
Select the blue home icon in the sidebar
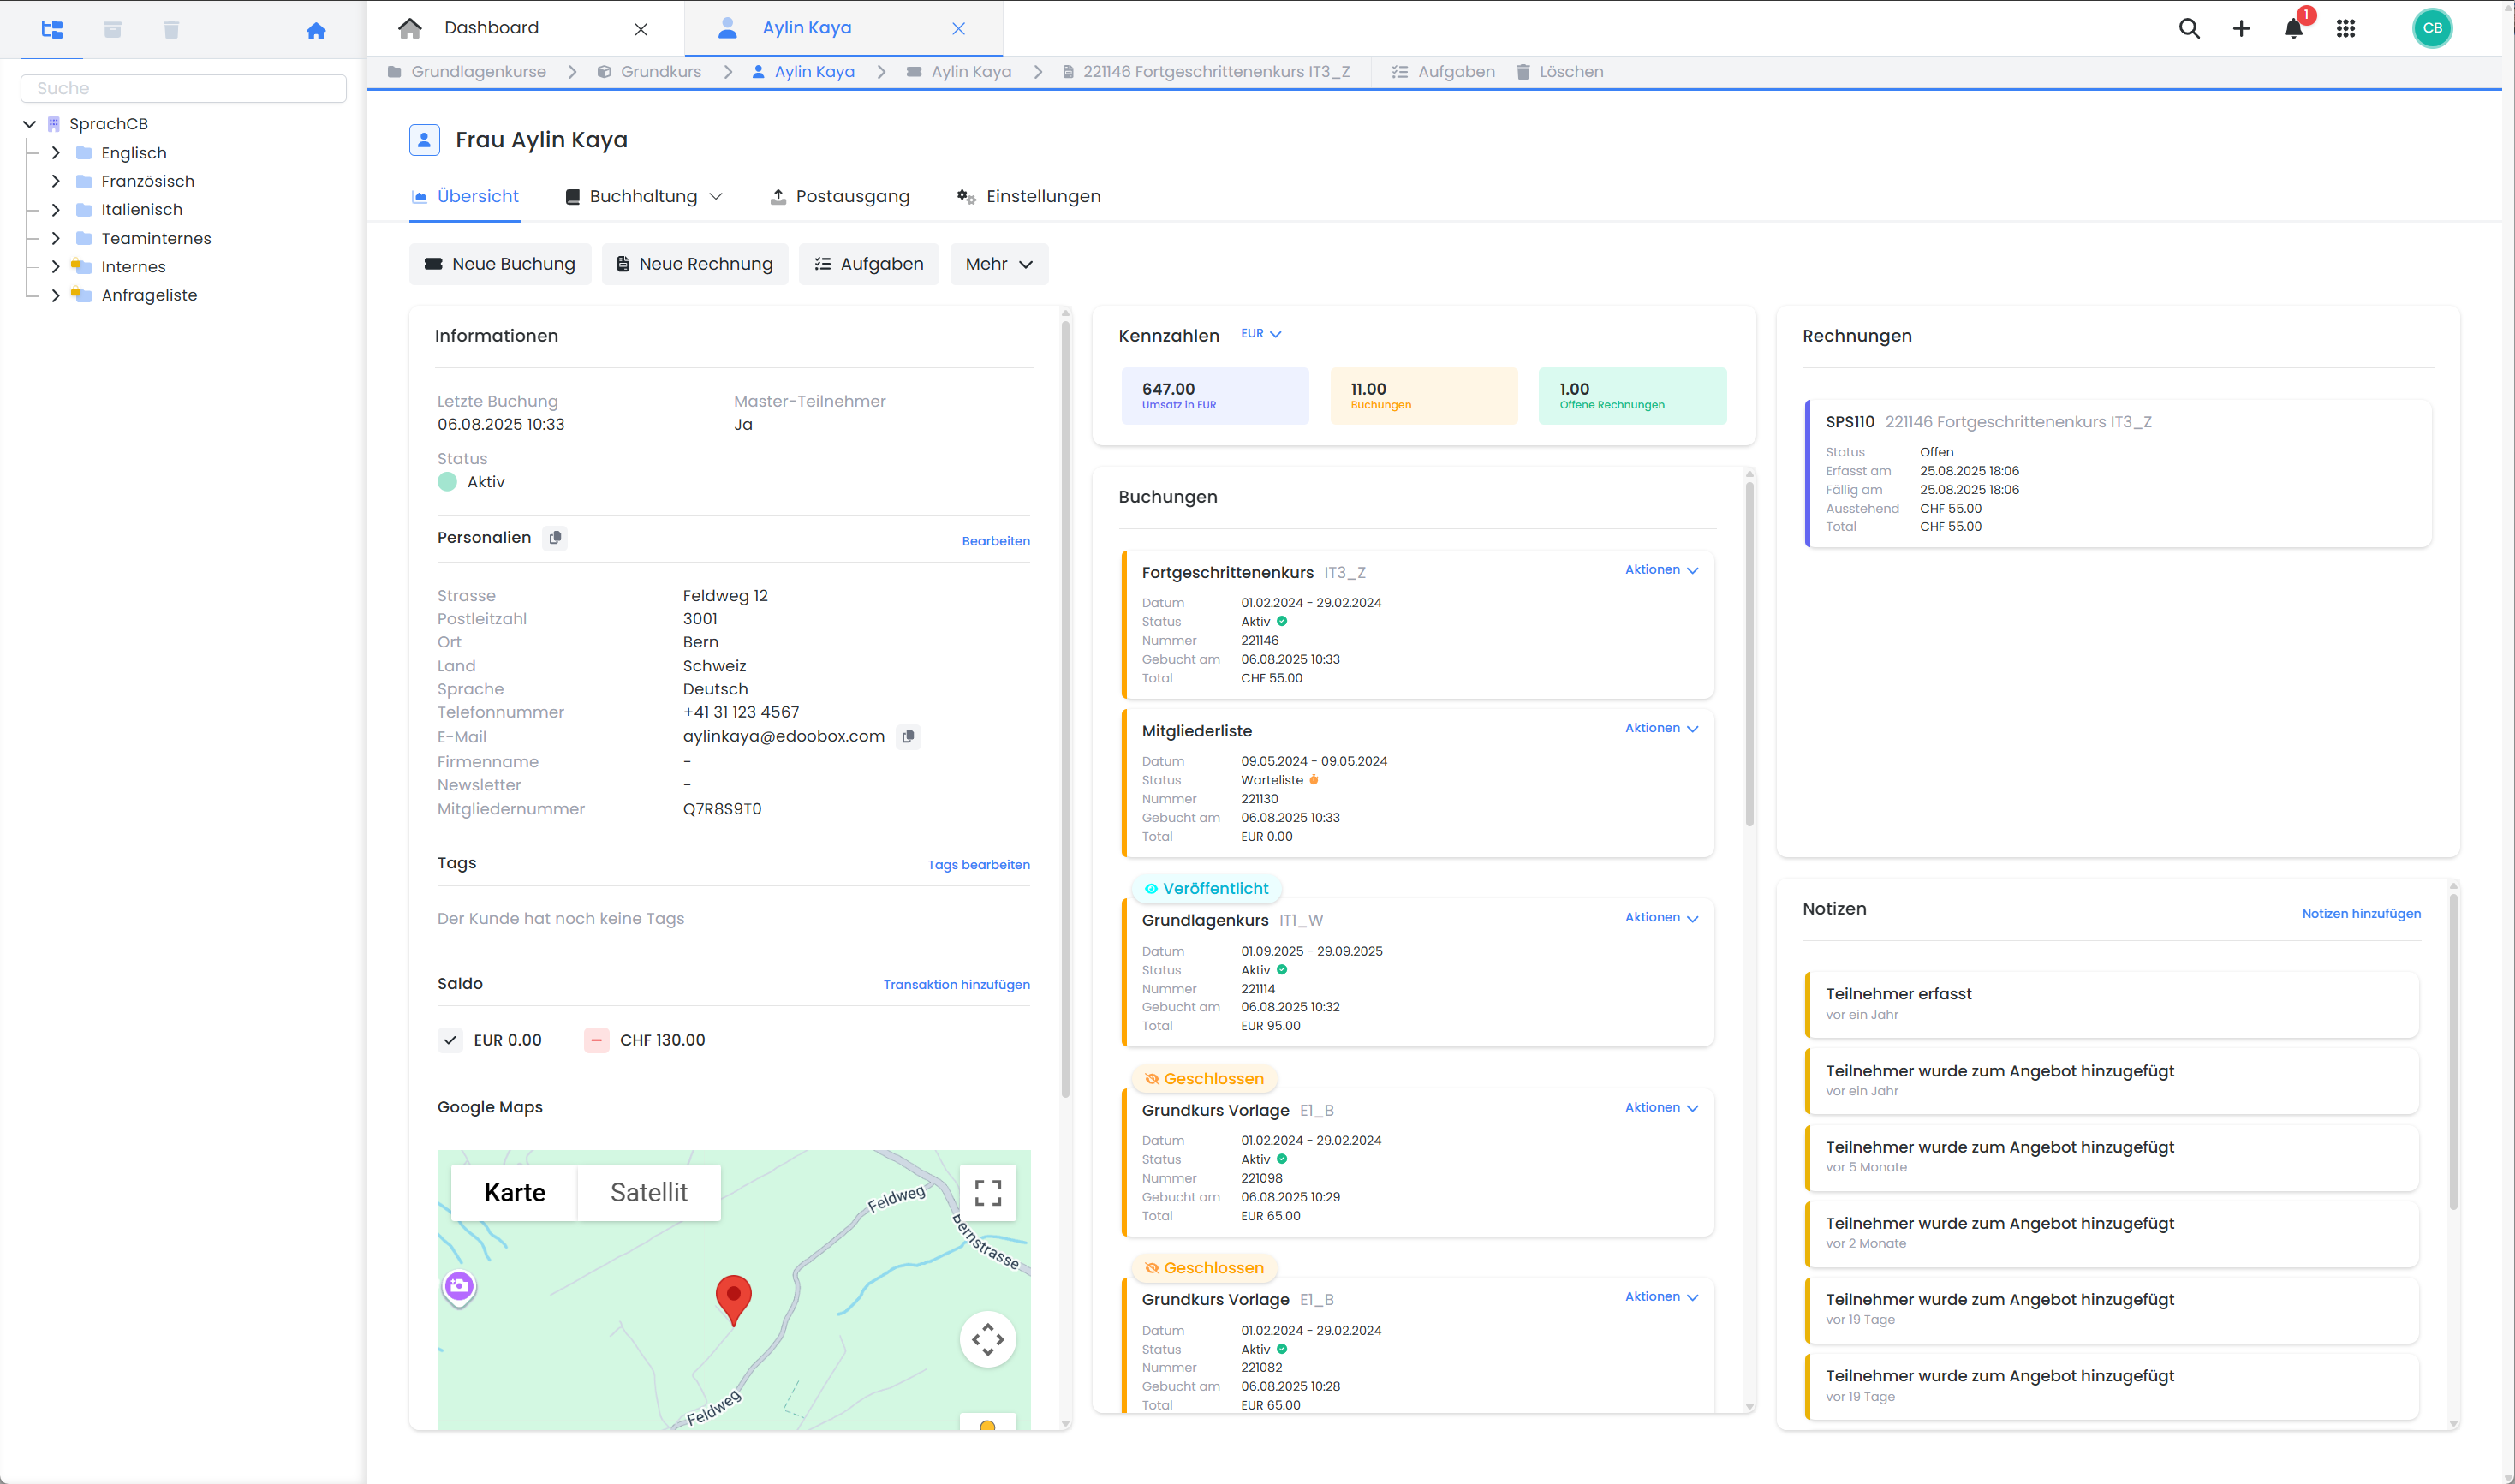316,31
